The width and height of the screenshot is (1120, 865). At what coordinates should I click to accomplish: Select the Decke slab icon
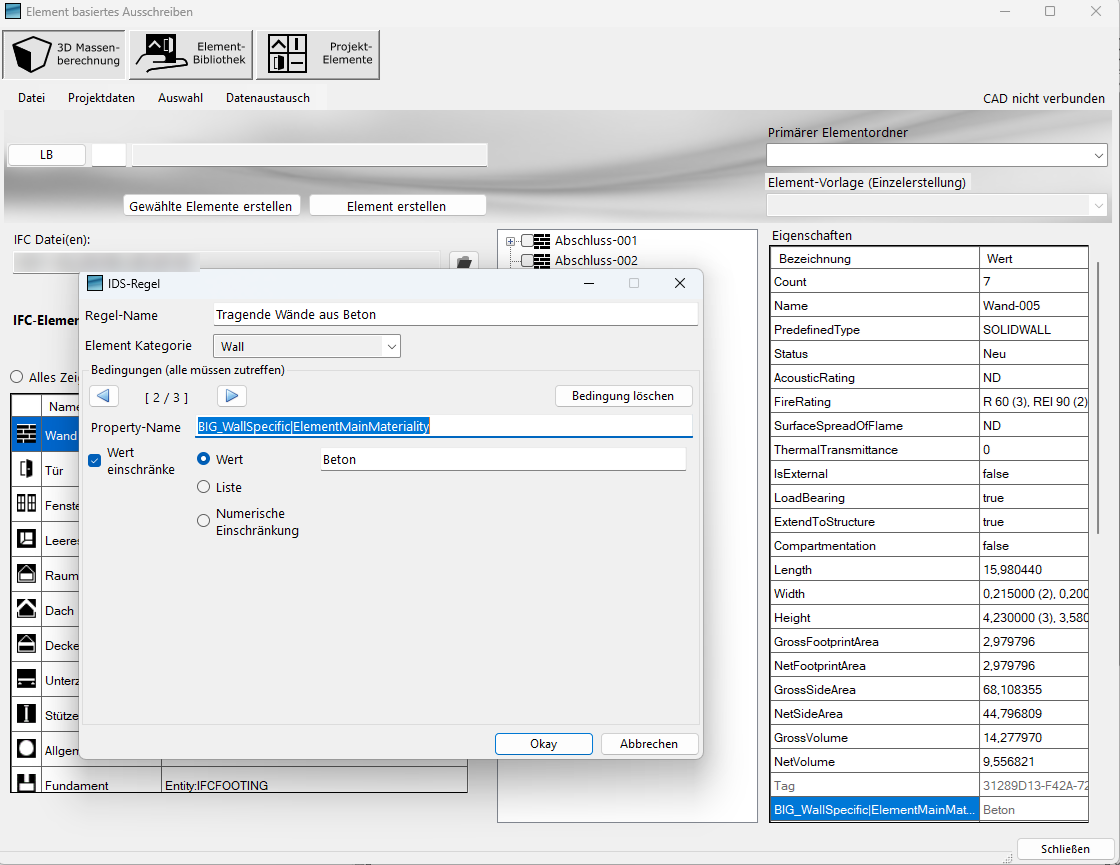pos(26,644)
